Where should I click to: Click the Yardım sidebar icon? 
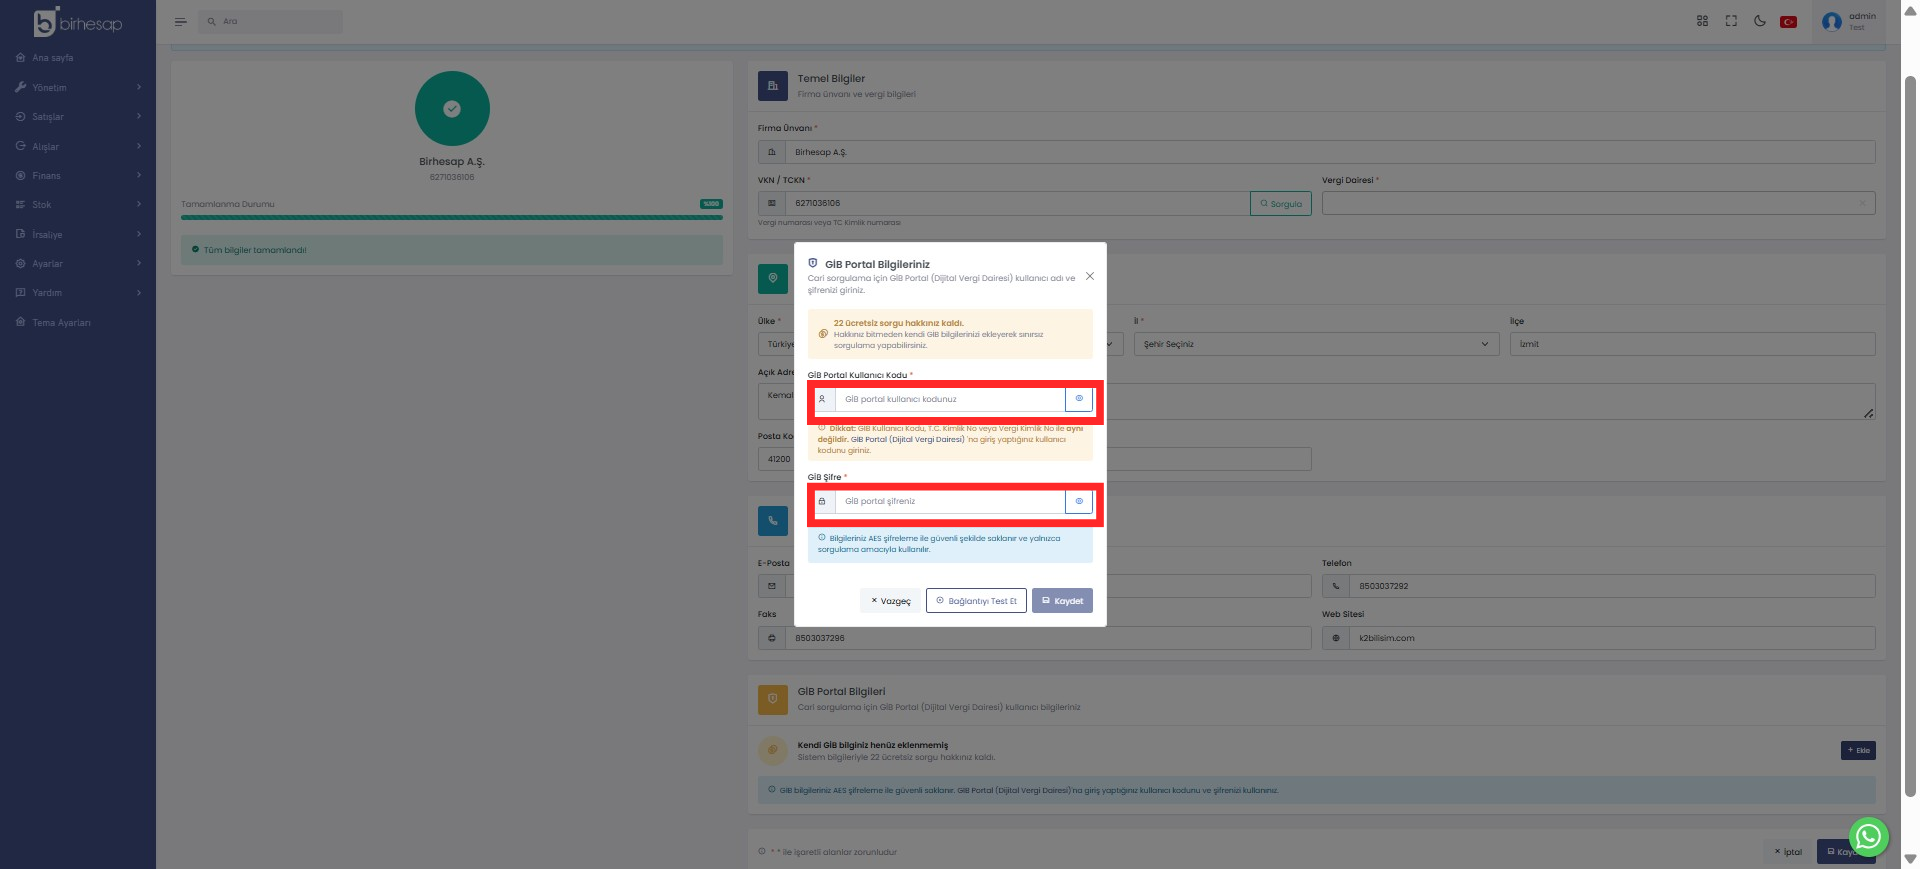point(20,293)
